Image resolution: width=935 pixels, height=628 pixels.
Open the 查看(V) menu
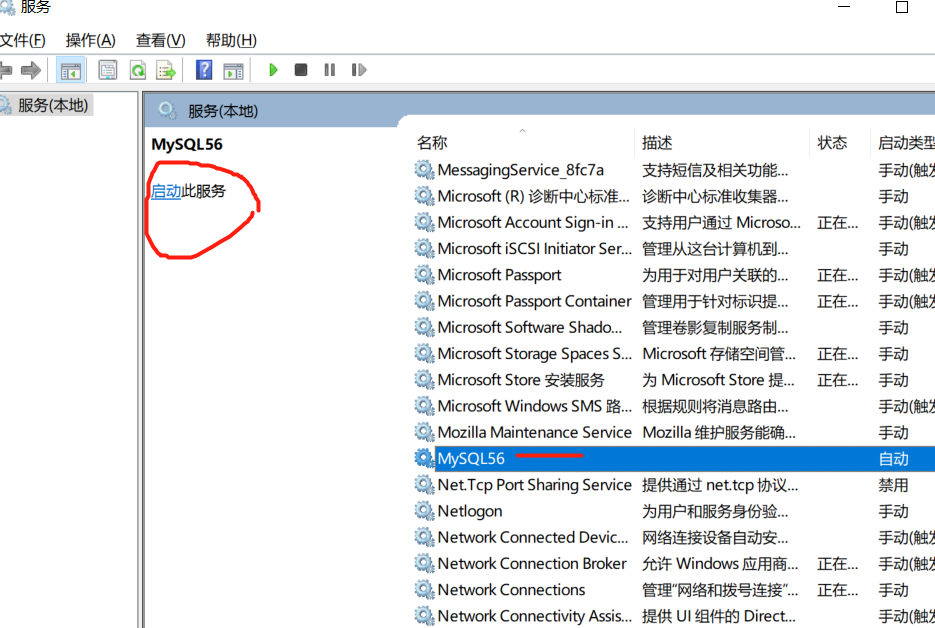click(x=160, y=40)
